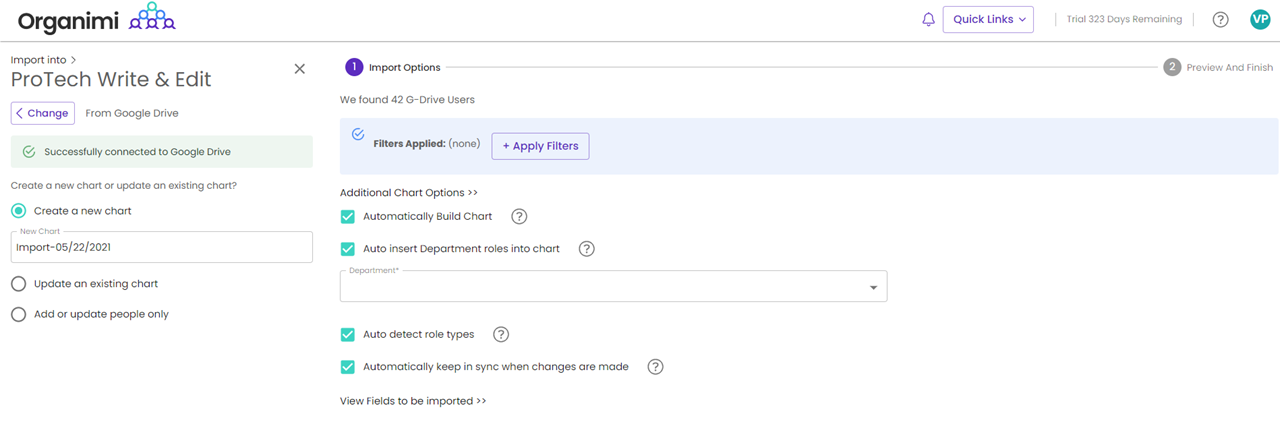Show help for Auto detect role types

coord(502,335)
